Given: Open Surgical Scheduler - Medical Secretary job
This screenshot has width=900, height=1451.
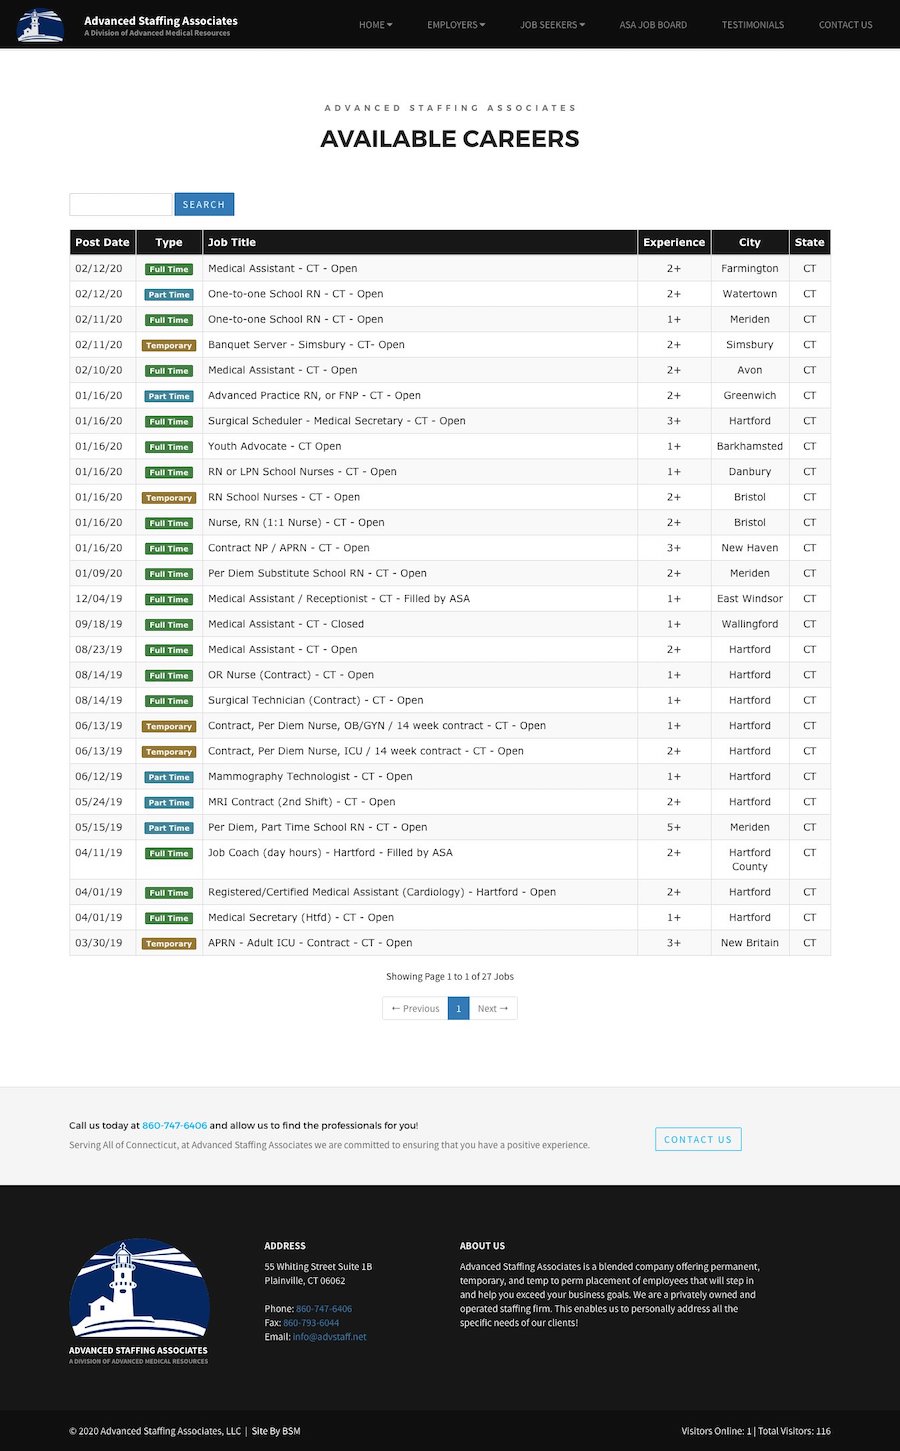Looking at the screenshot, I should click(337, 421).
